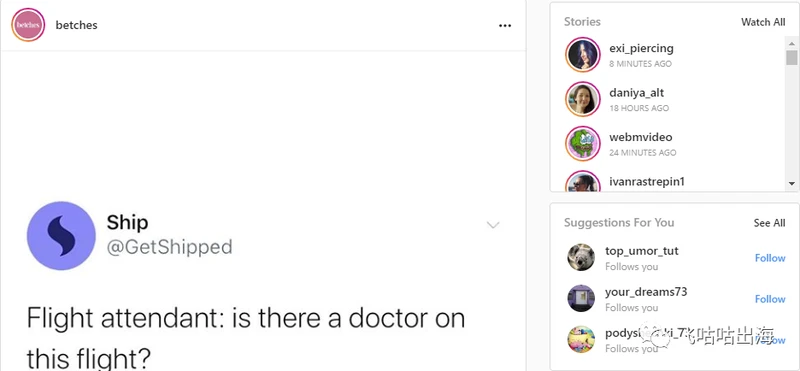Open betches username link
The width and height of the screenshot is (800, 371).
click(77, 25)
